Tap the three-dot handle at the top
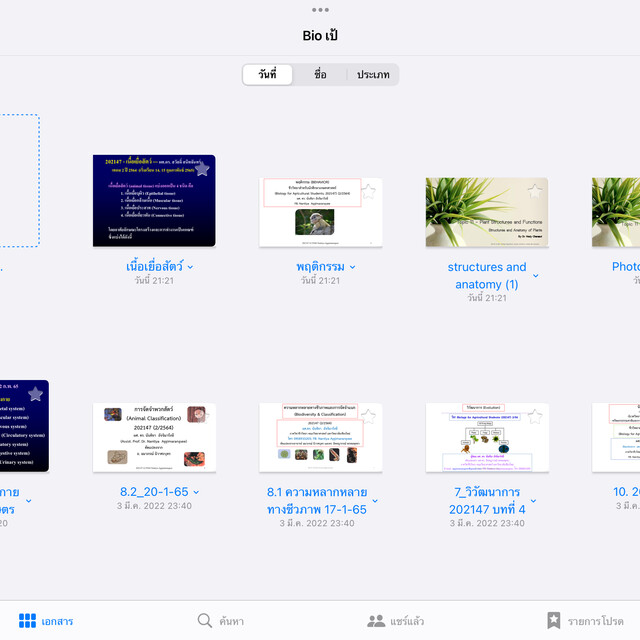This screenshot has width=640, height=640. tap(320, 10)
